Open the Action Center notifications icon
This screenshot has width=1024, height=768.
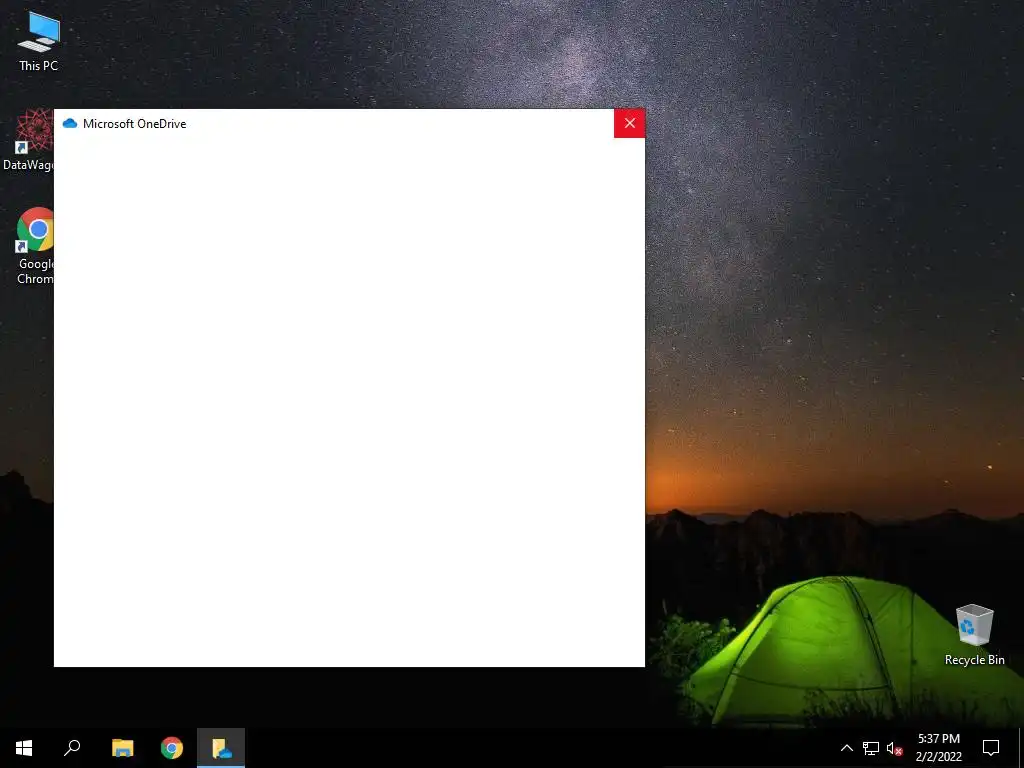click(x=991, y=748)
